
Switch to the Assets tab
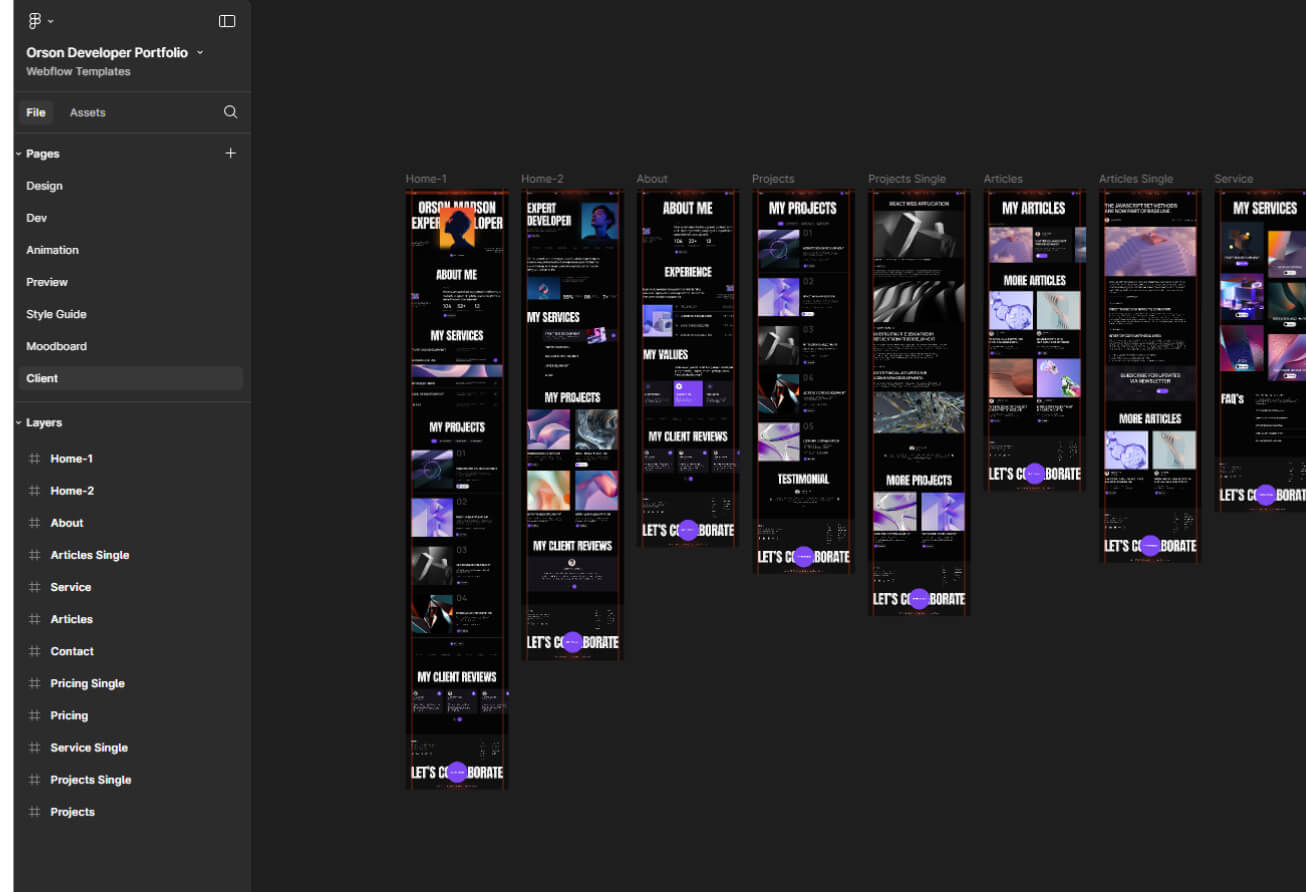[x=87, y=113]
